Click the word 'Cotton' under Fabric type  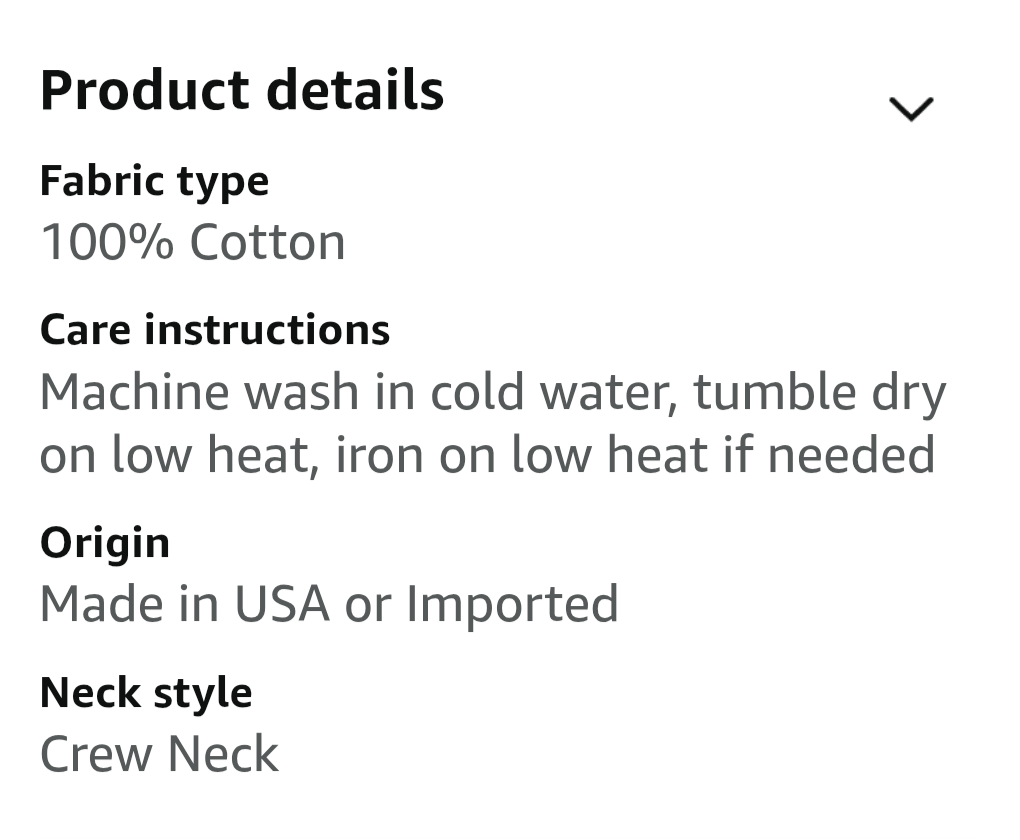pos(267,243)
